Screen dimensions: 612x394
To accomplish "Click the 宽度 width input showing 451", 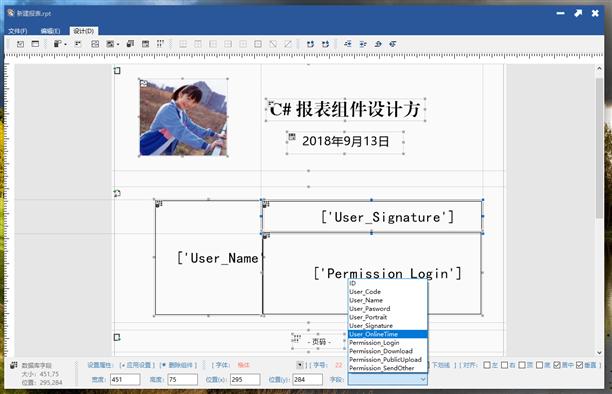I will [125, 379].
